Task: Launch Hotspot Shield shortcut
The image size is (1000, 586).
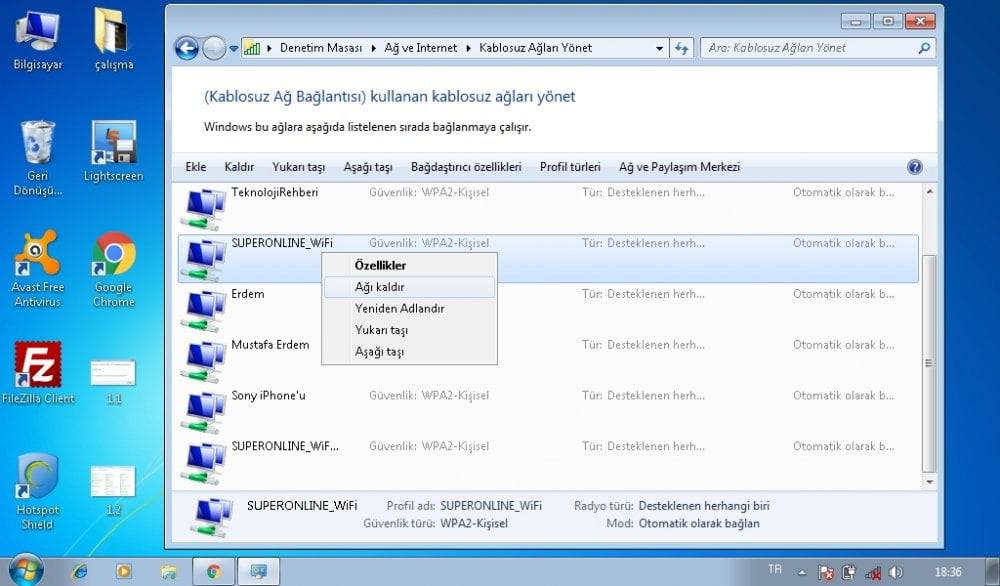Action: point(38,492)
